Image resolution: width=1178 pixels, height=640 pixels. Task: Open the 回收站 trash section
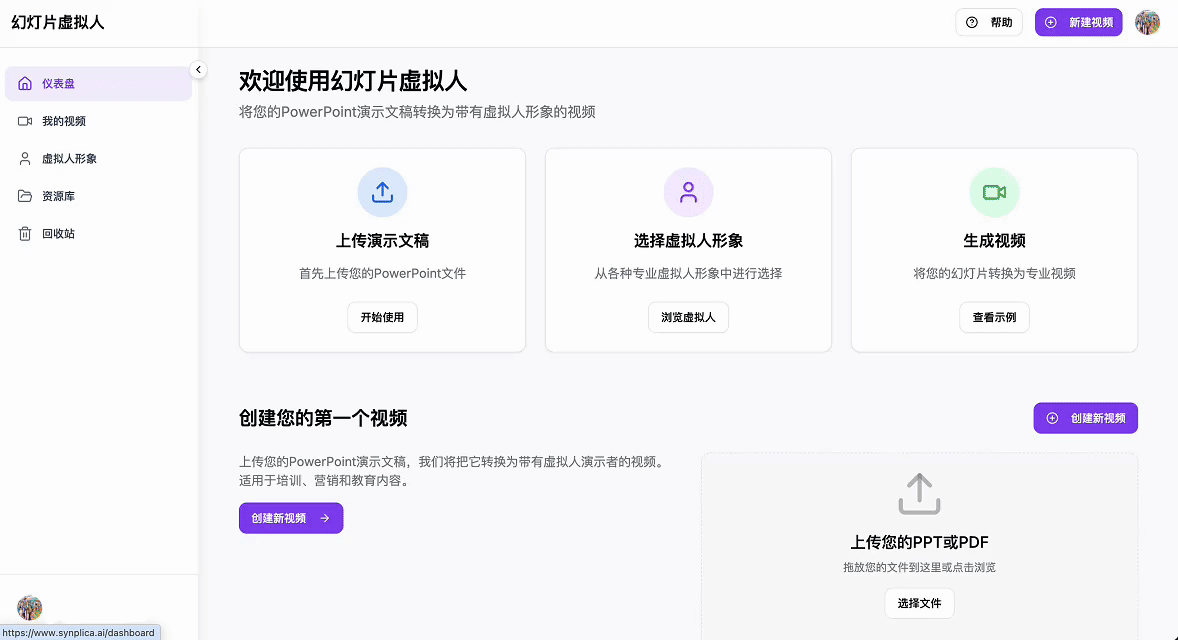coord(58,234)
